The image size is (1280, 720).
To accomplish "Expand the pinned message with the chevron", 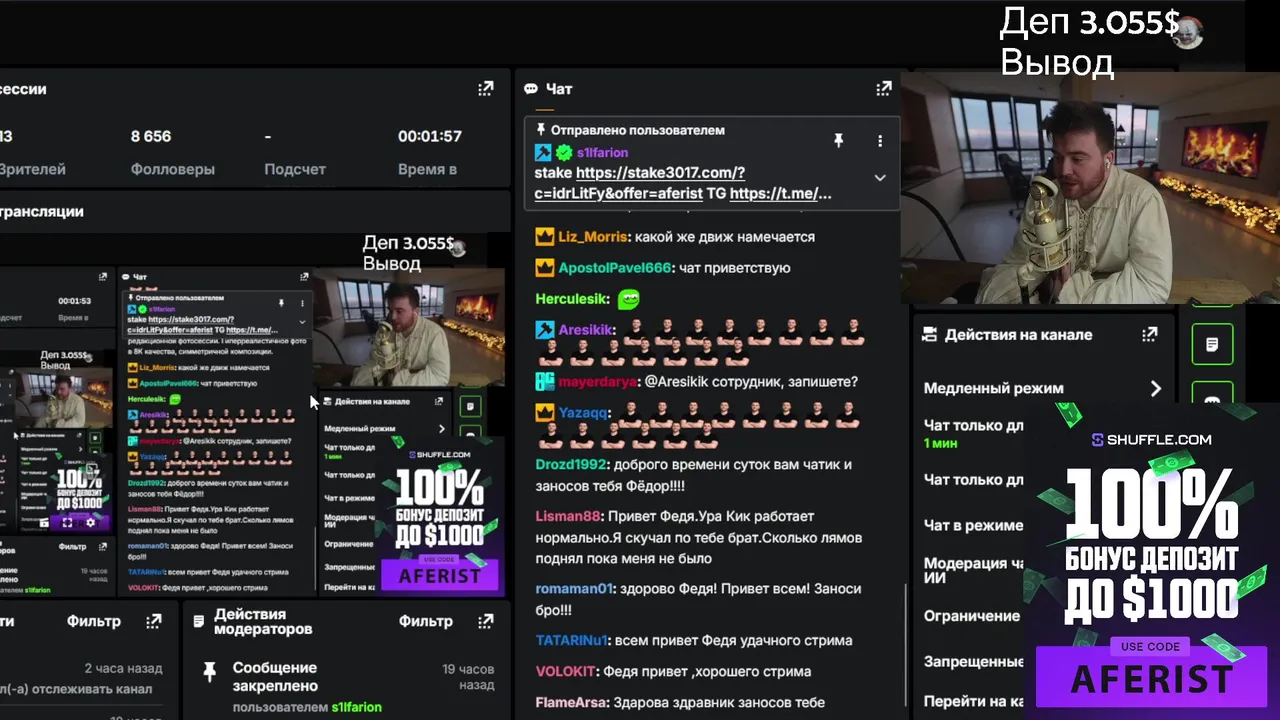I will point(880,177).
